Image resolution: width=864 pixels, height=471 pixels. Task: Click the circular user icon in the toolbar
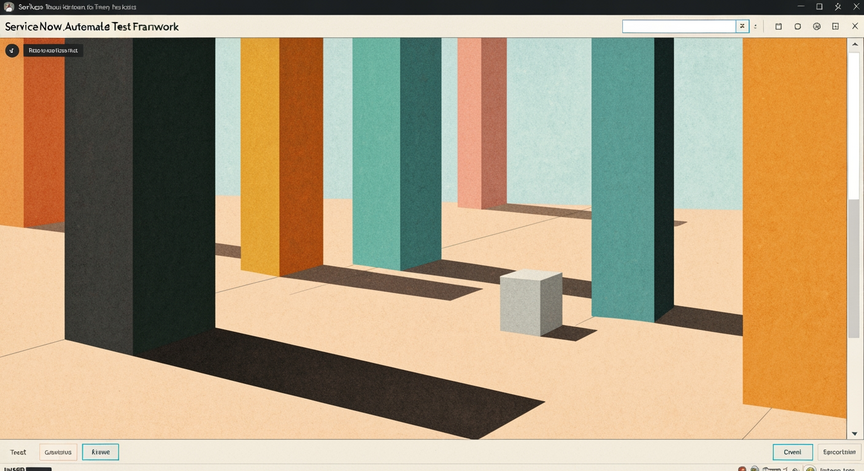coord(817,26)
